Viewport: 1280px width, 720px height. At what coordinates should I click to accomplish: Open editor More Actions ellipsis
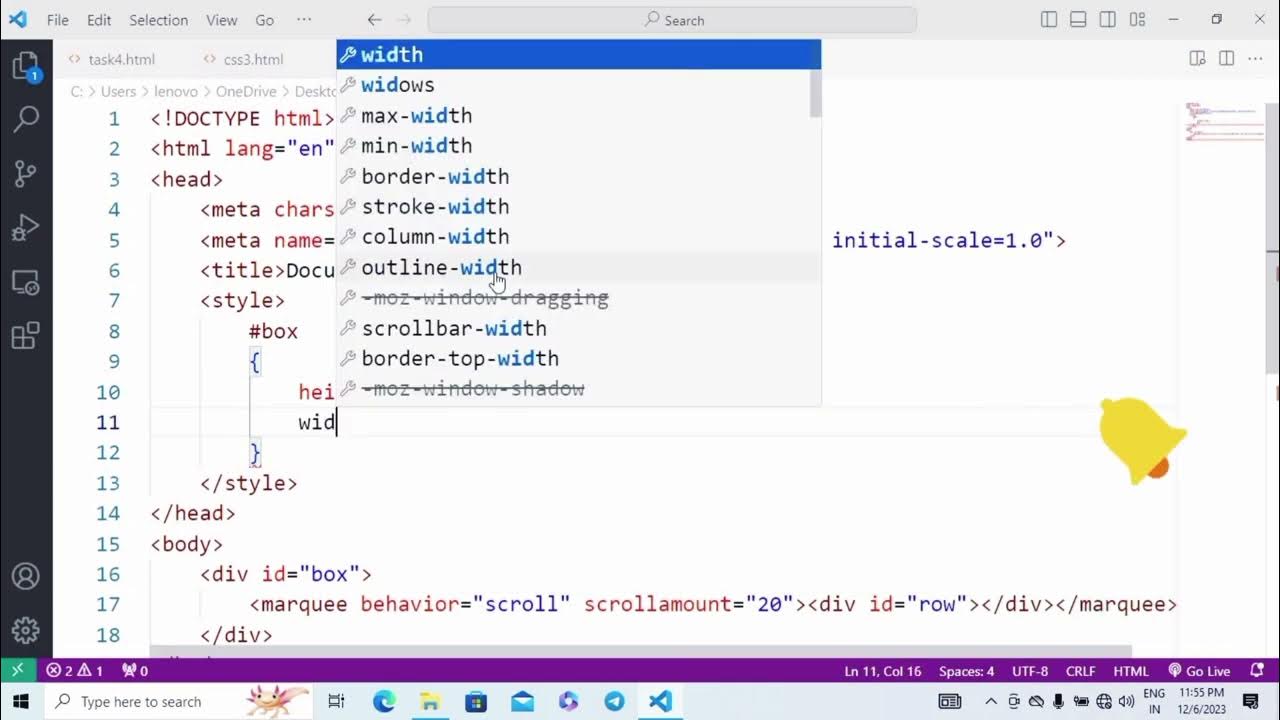pos(1256,59)
